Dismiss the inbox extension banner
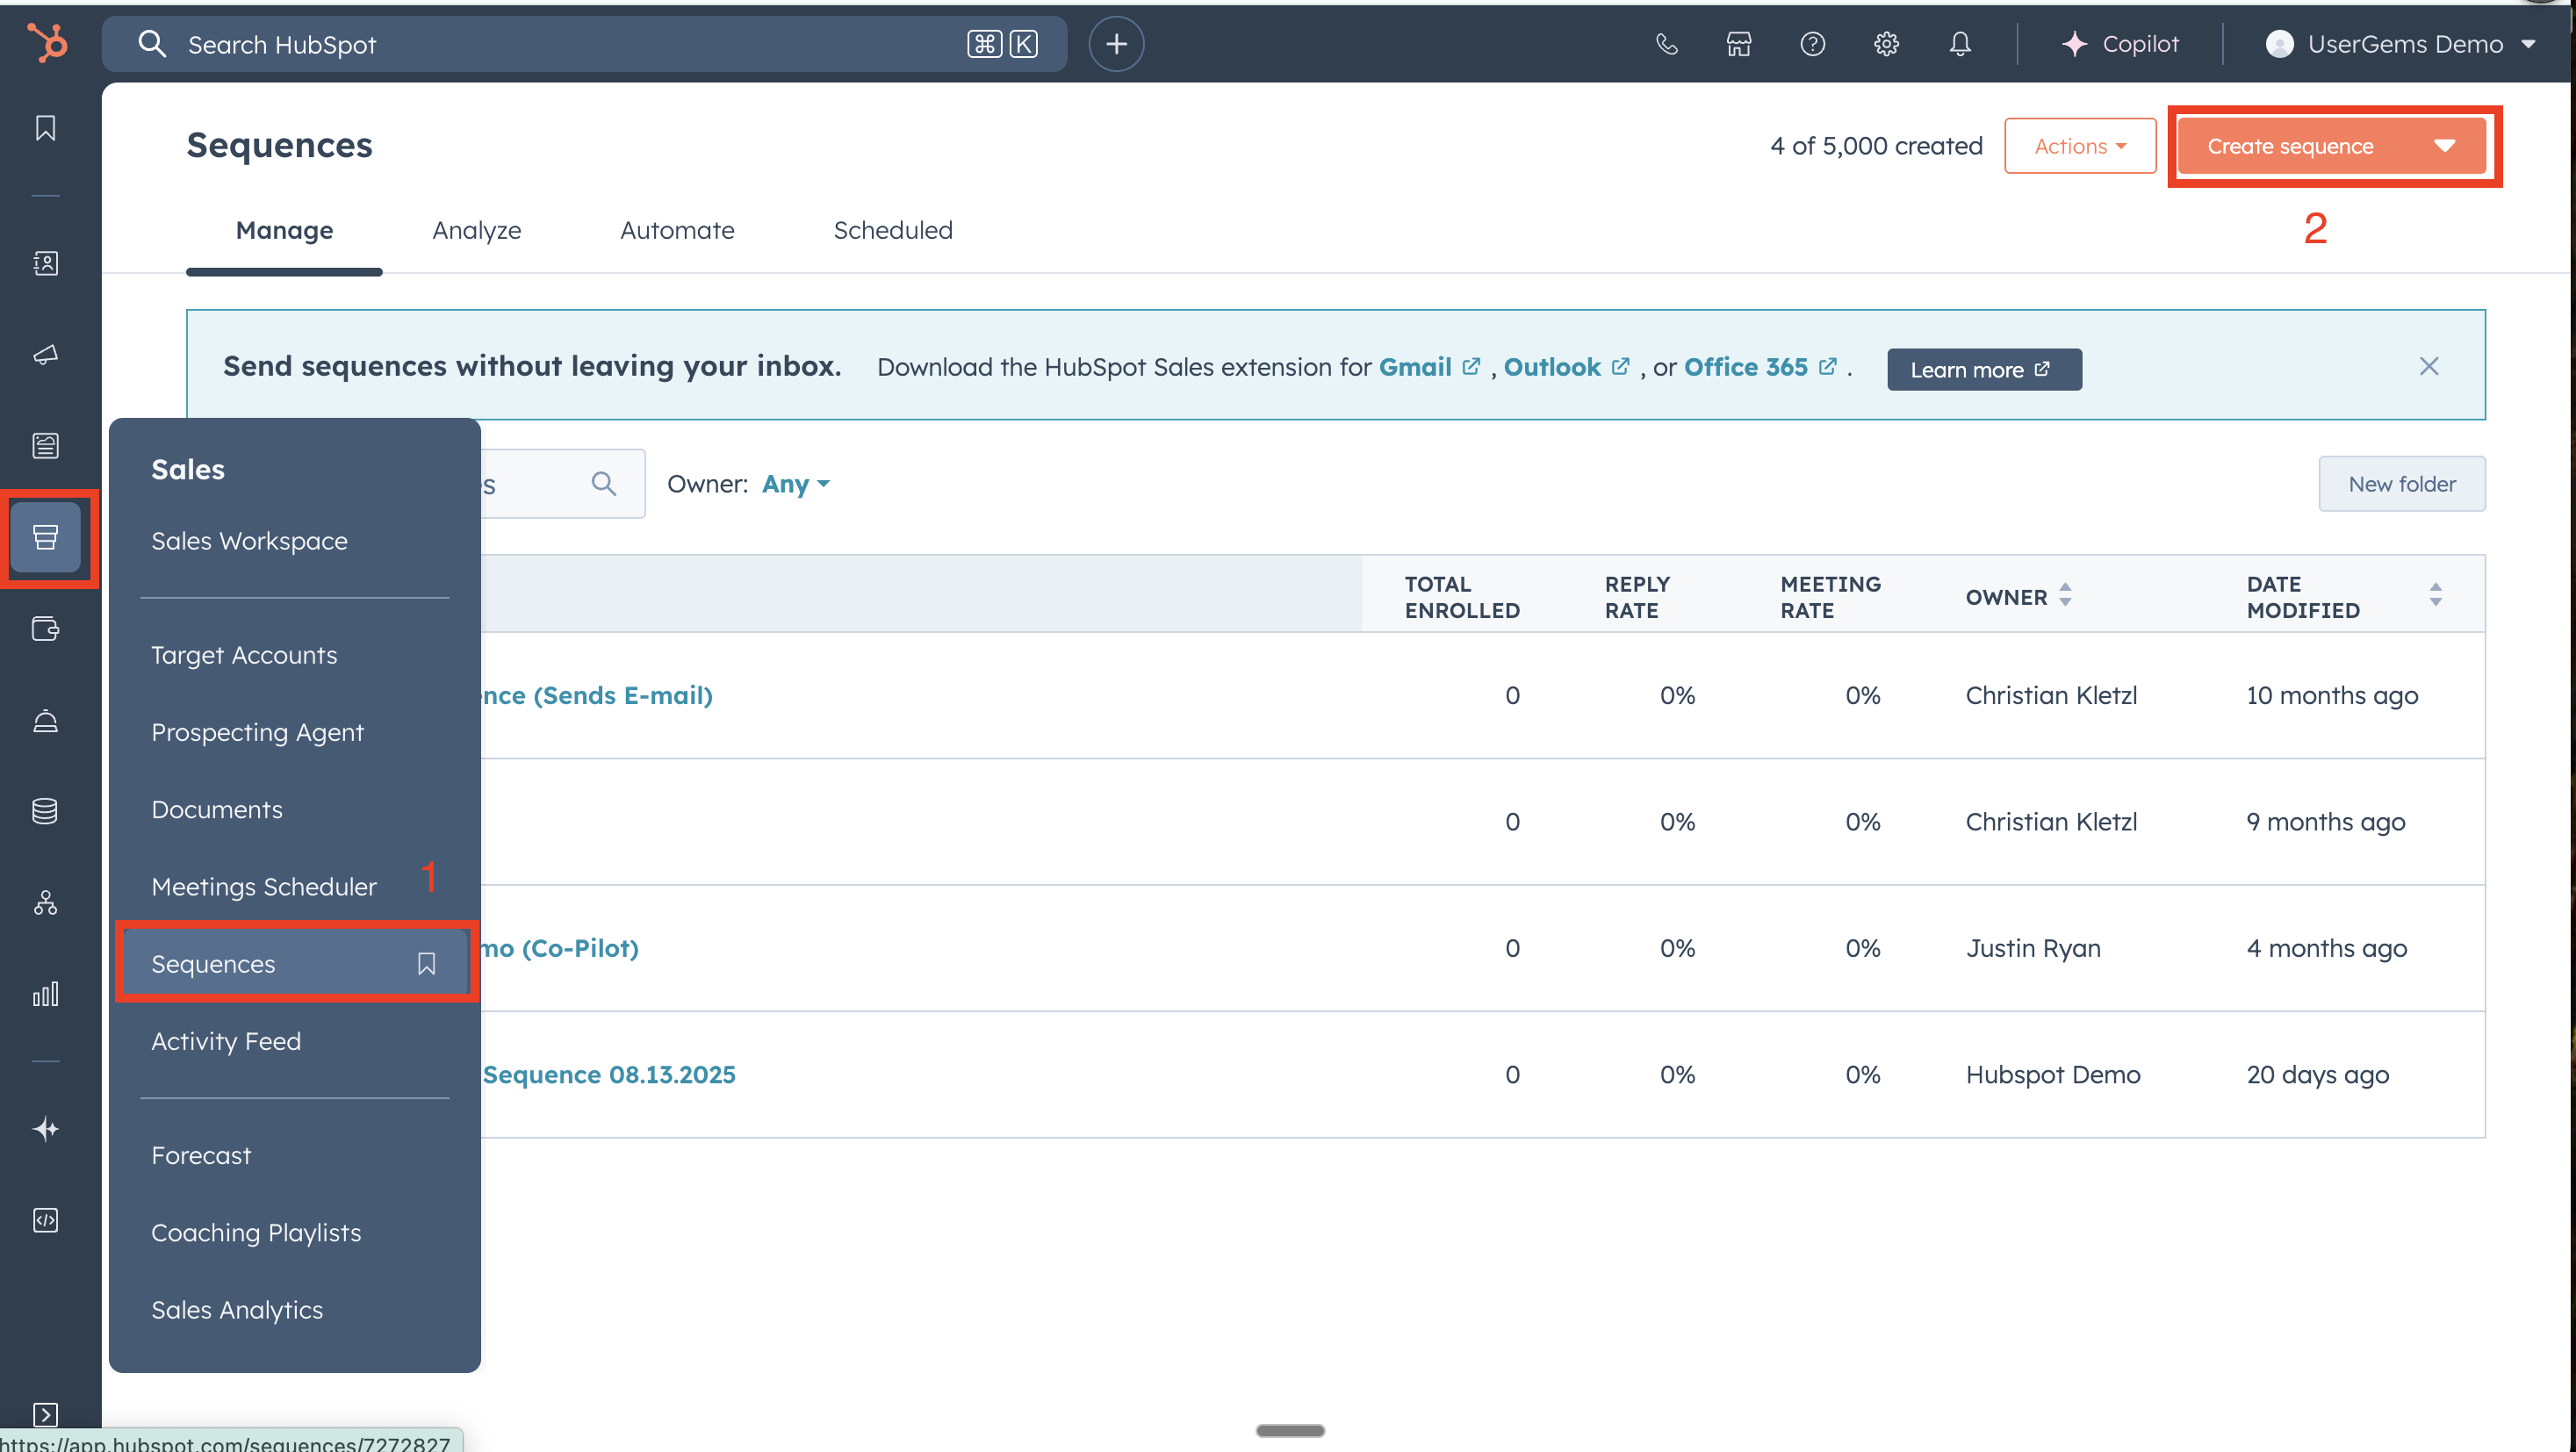This screenshot has height=1452, width=2576. tap(2429, 366)
